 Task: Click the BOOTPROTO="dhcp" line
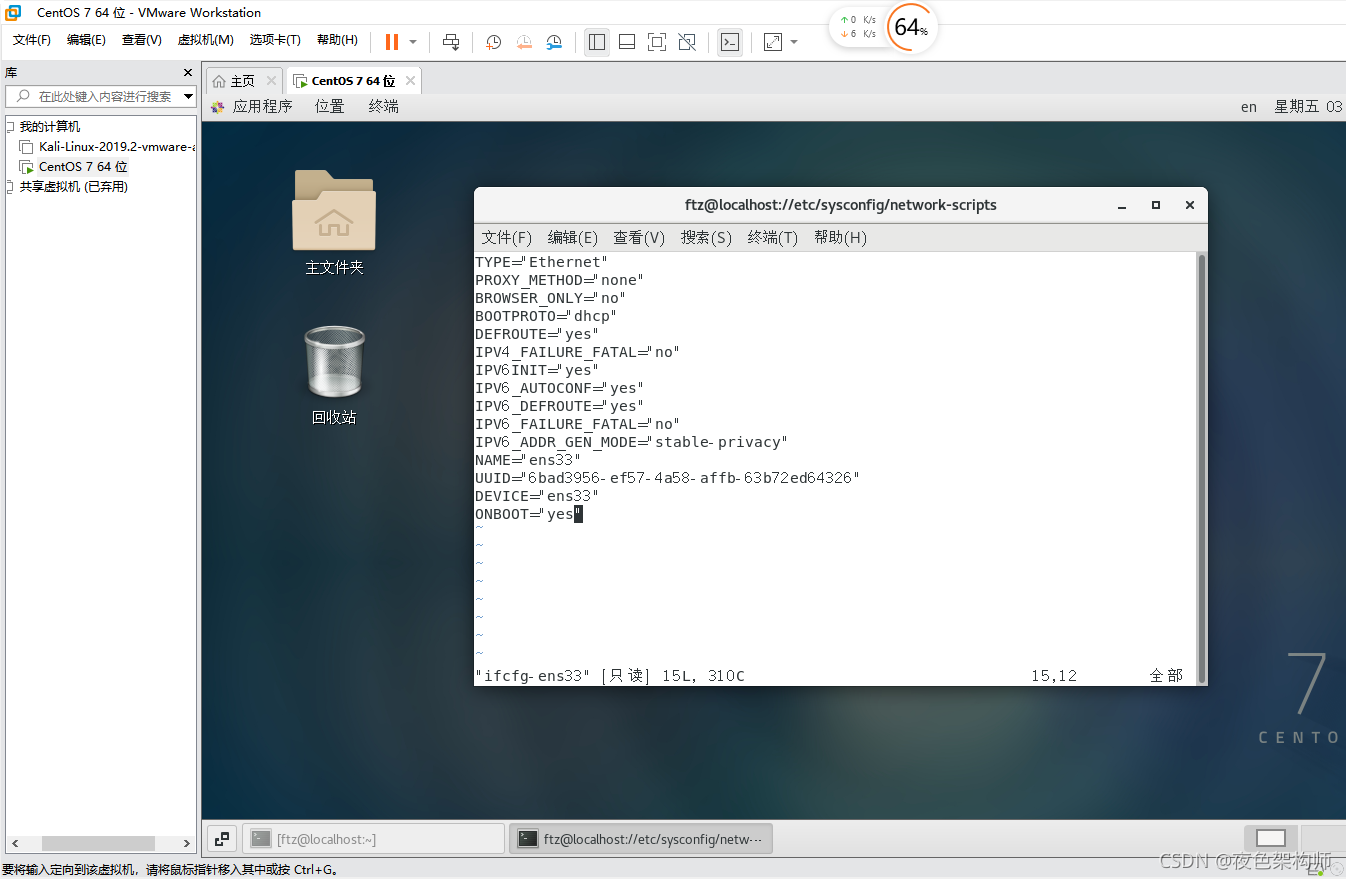tap(546, 316)
